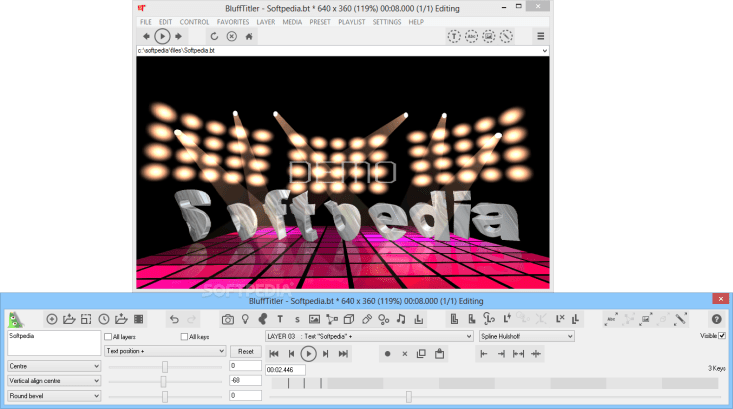Open the hamburger menu in main window
Viewport: 733px width, 409px height.
click(x=540, y=36)
